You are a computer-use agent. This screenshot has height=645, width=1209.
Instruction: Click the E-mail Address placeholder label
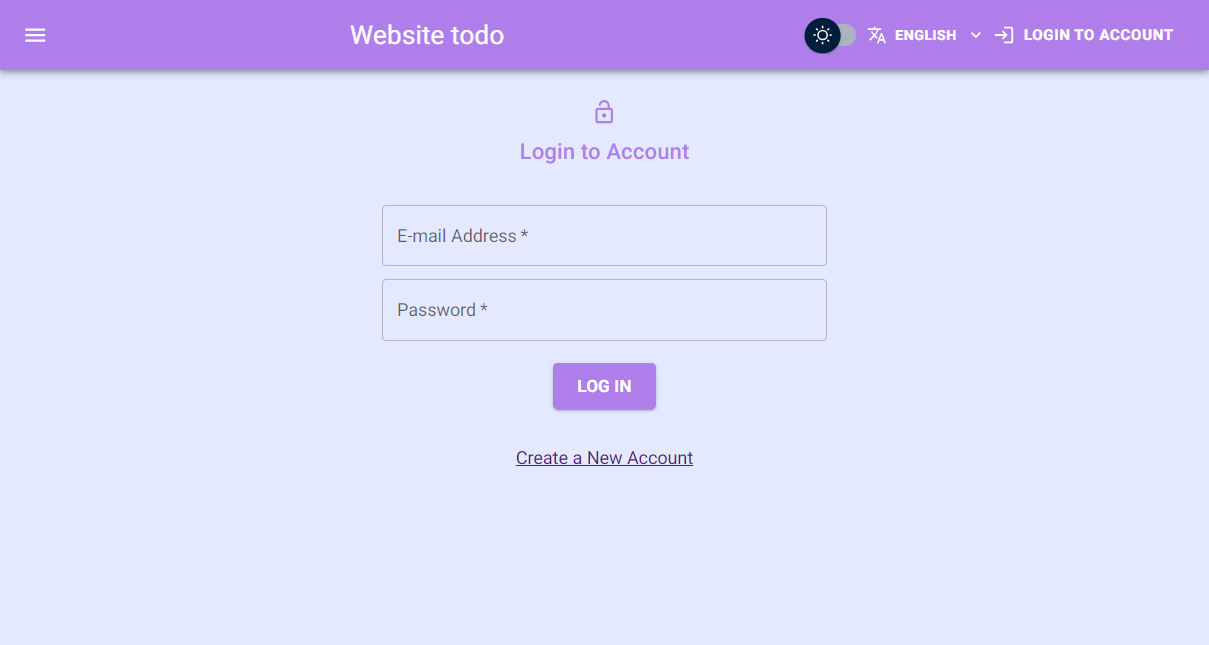[457, 236]
